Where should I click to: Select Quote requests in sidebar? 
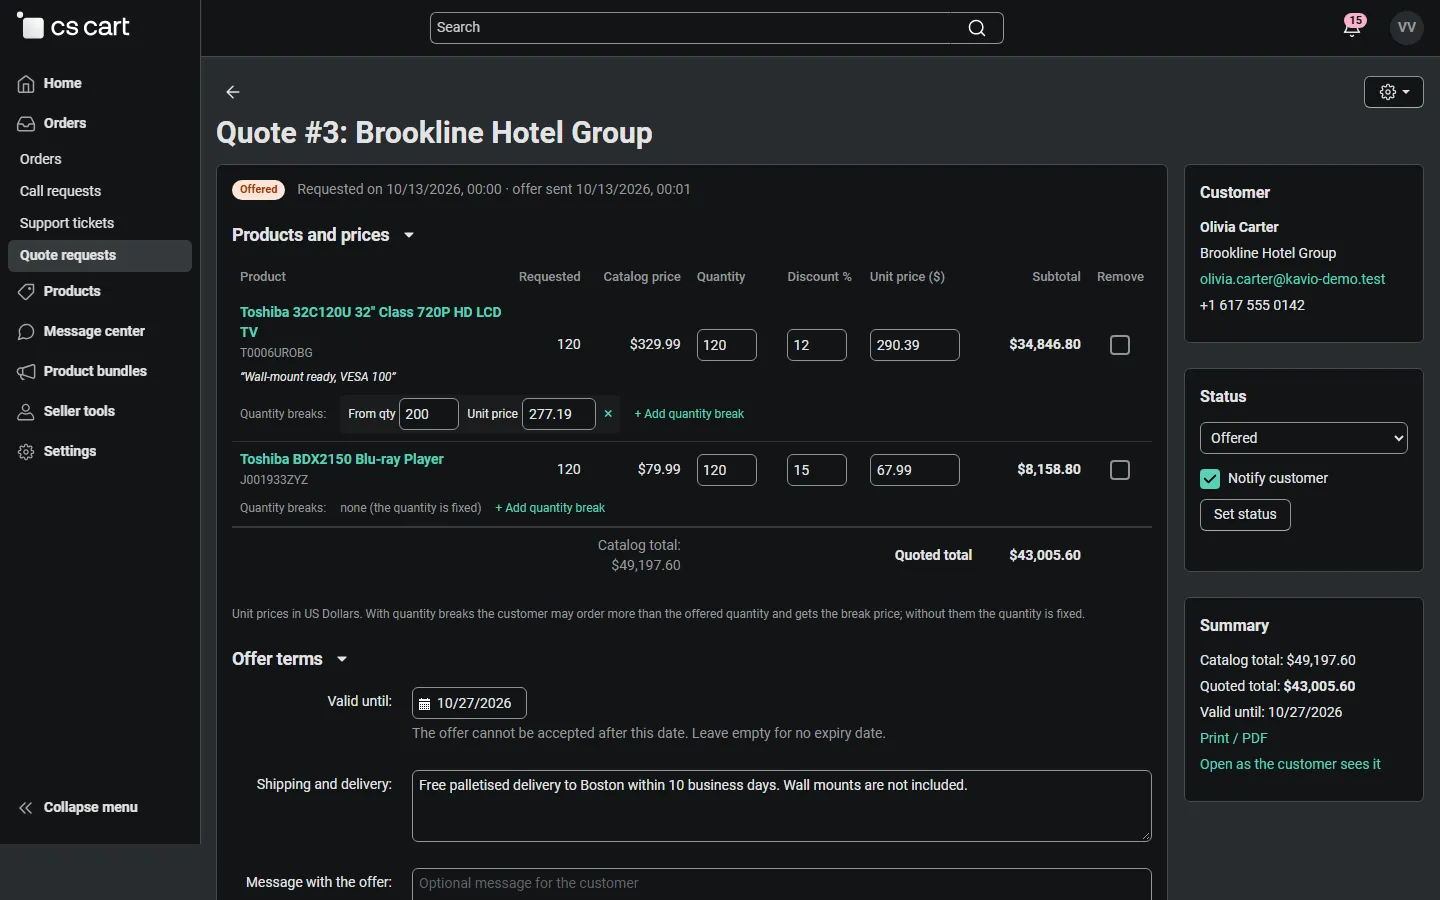(x=100, y=255)
